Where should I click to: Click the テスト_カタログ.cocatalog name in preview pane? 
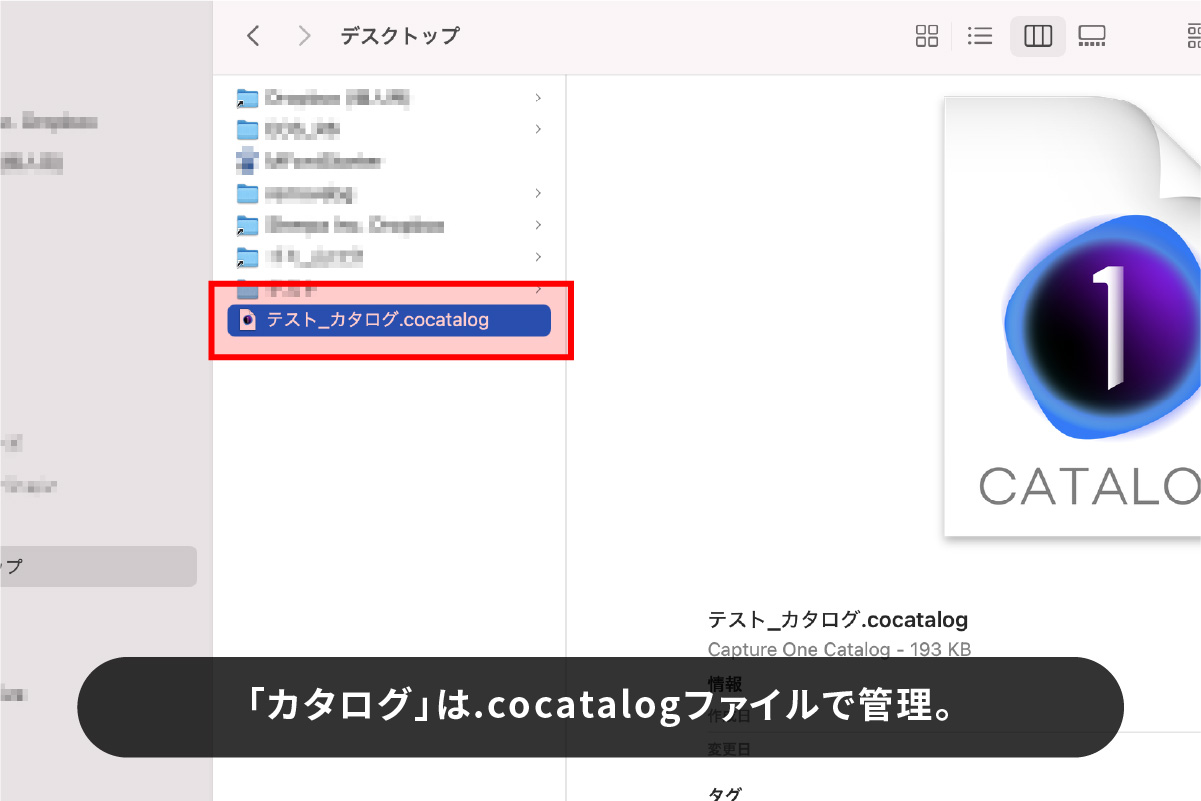[838, 620]
